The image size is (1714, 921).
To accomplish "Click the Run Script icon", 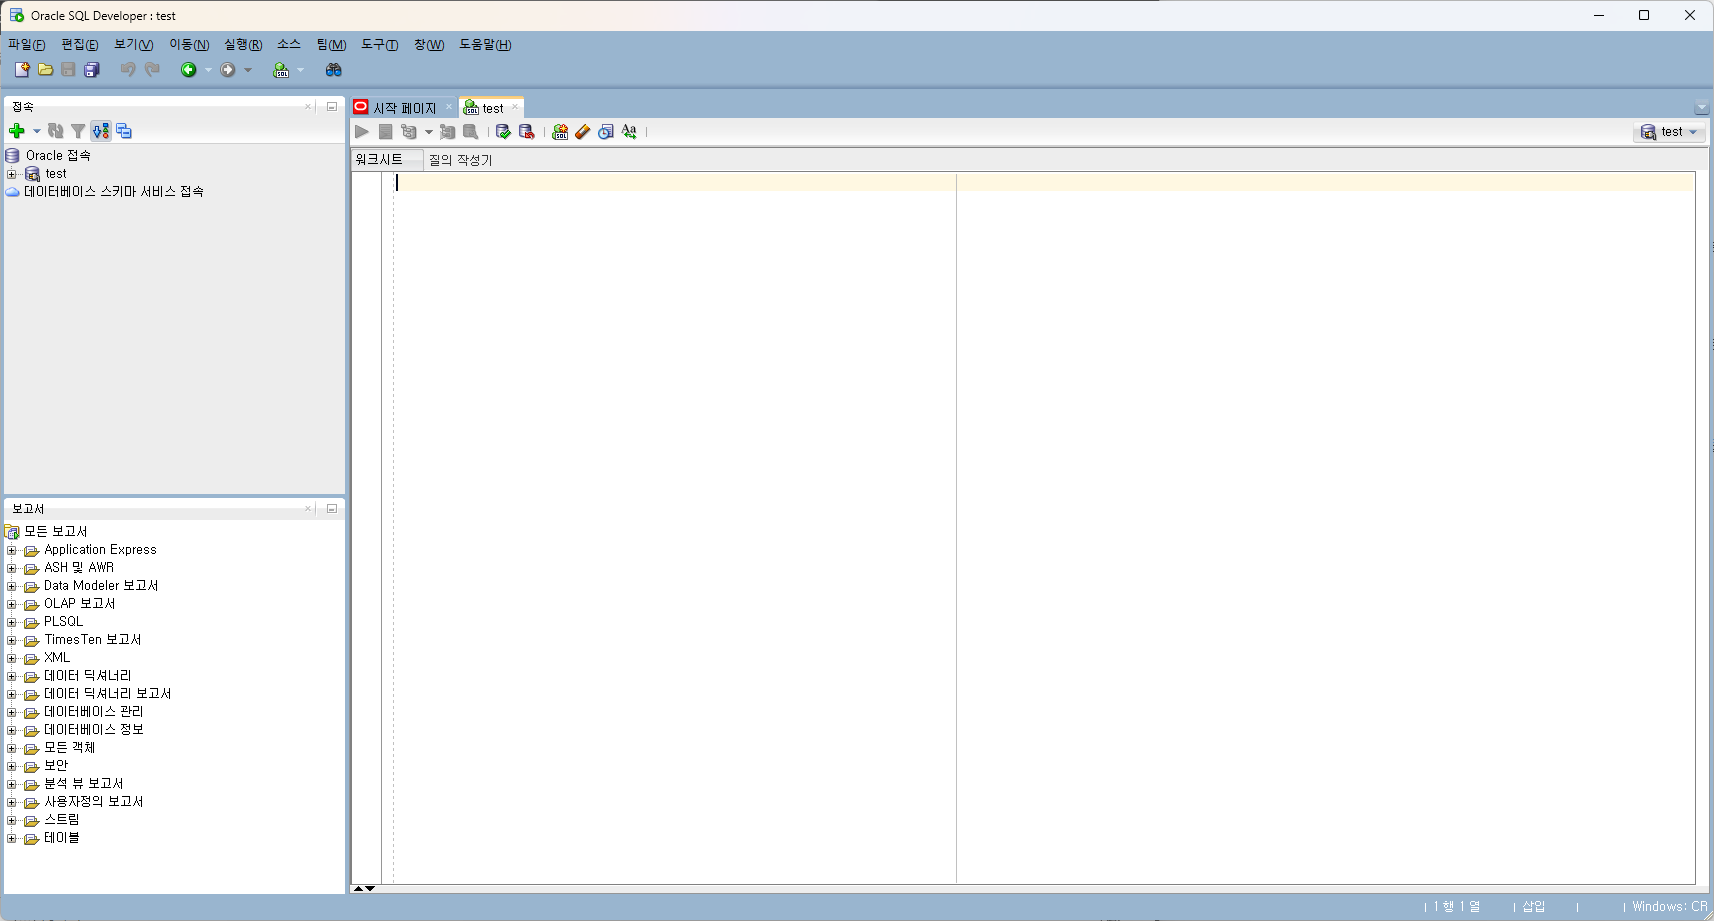I will tap(385, 132).
